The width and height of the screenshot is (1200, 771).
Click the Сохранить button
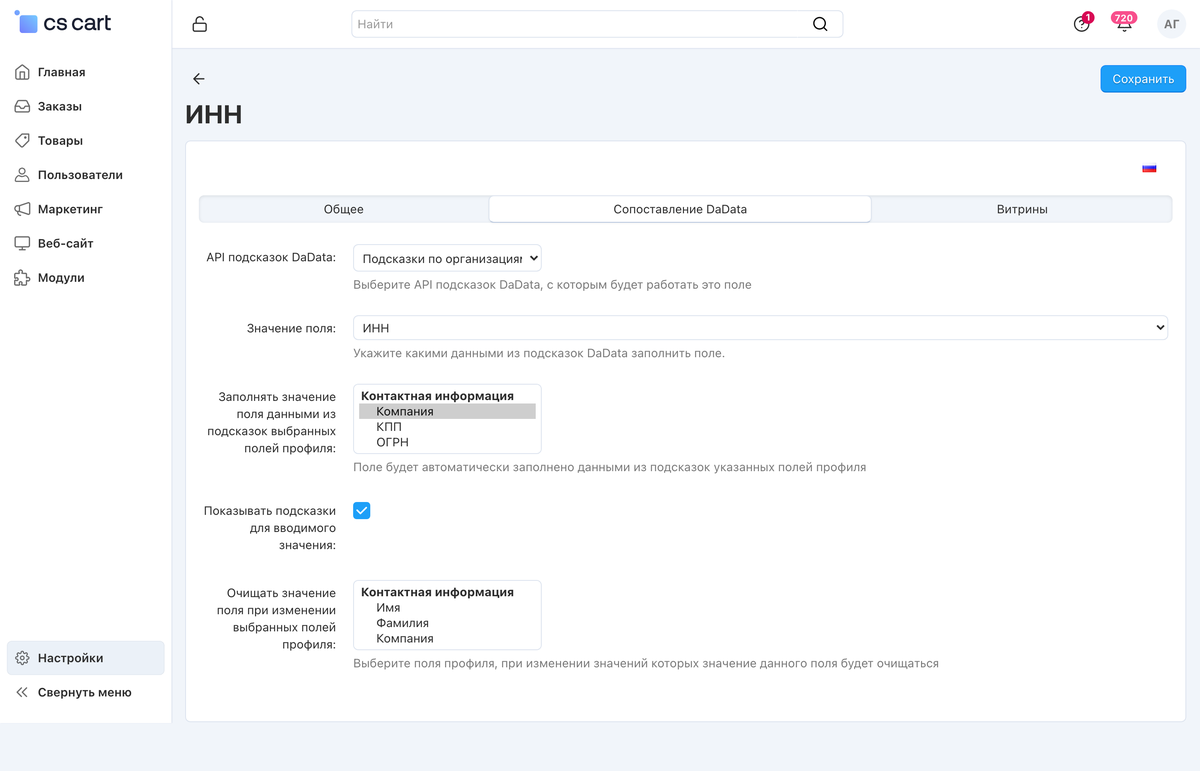pos(1143,79)
